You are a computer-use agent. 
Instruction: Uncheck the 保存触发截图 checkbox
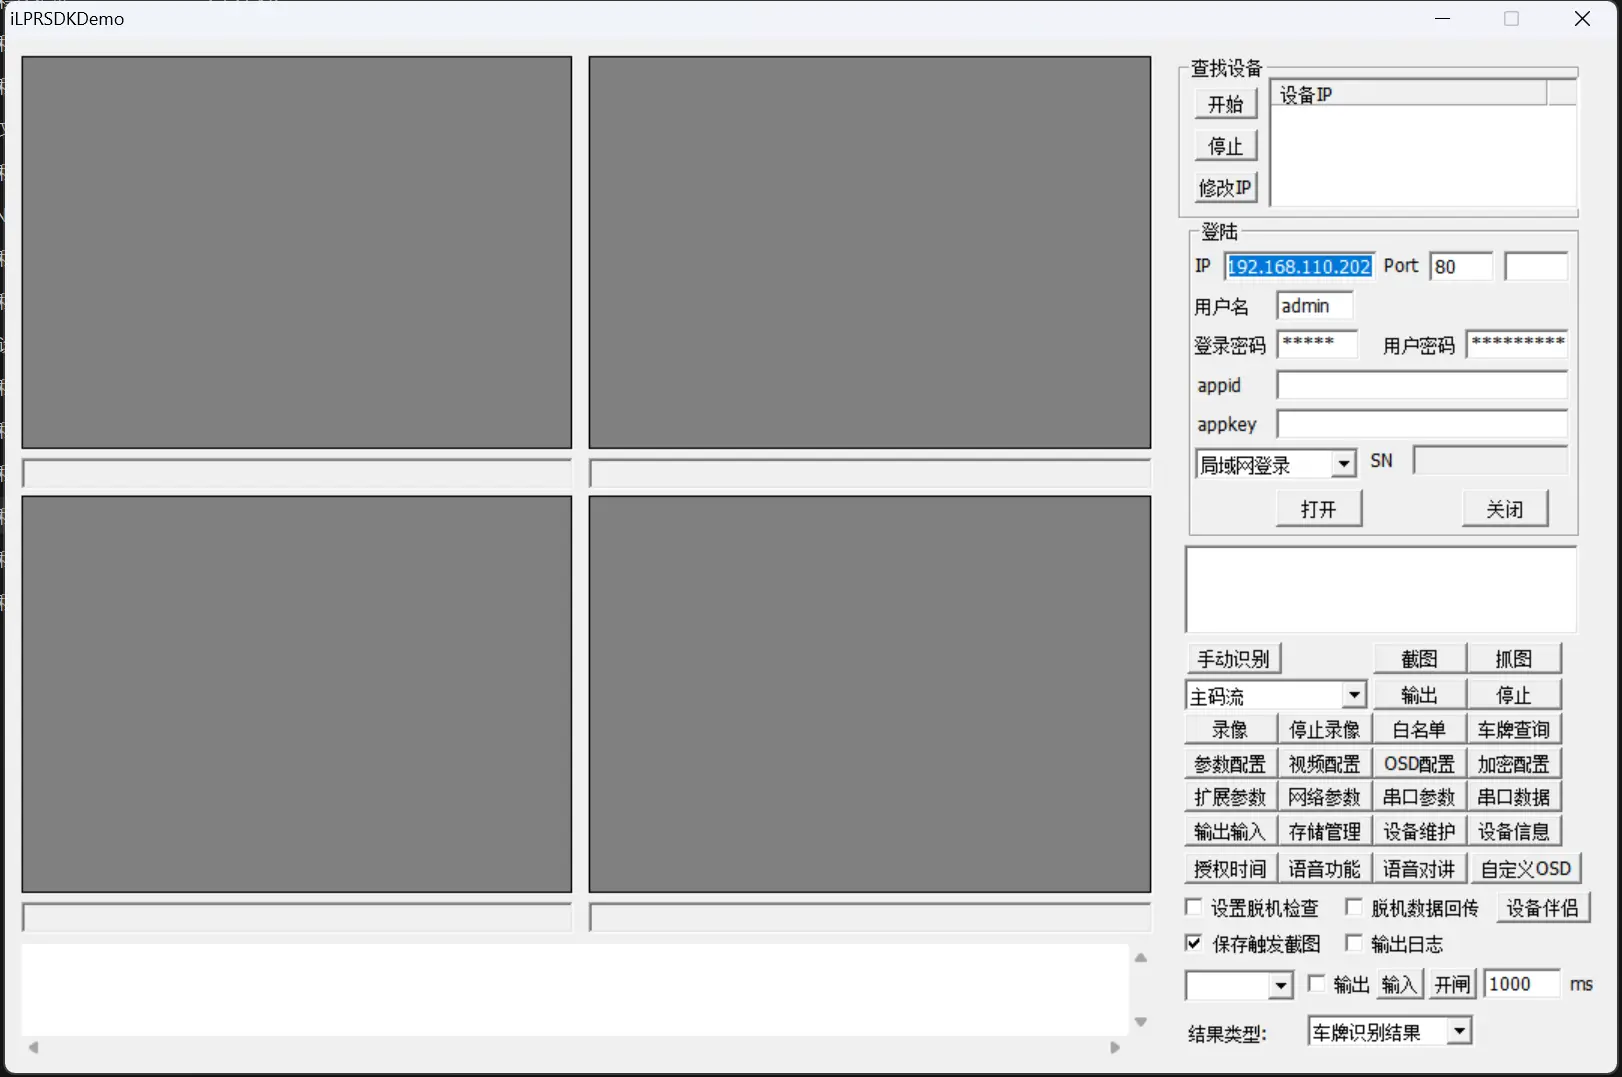(1194, 944)
